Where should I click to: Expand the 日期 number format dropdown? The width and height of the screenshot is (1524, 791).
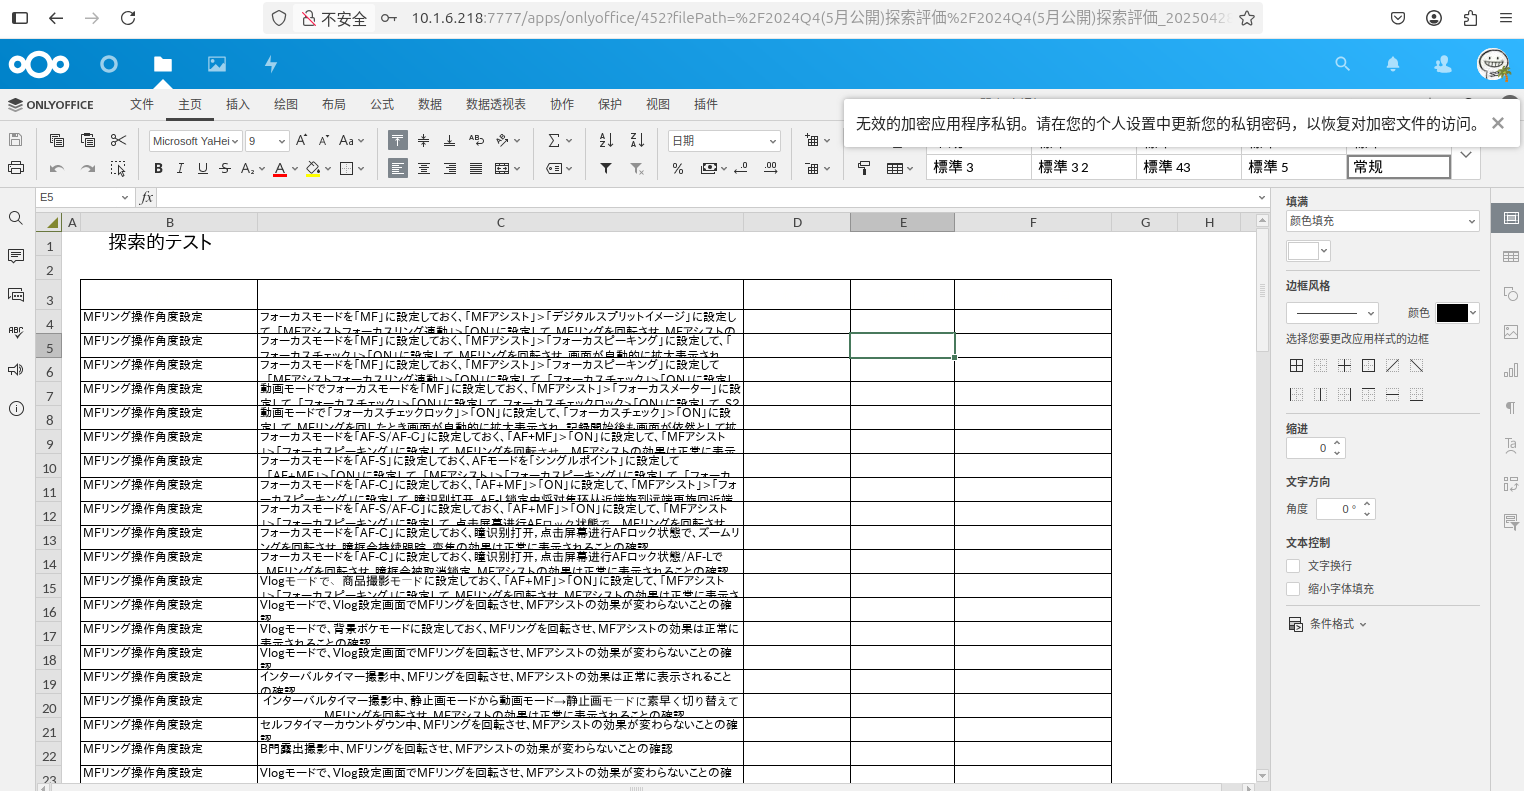[724, 141]
